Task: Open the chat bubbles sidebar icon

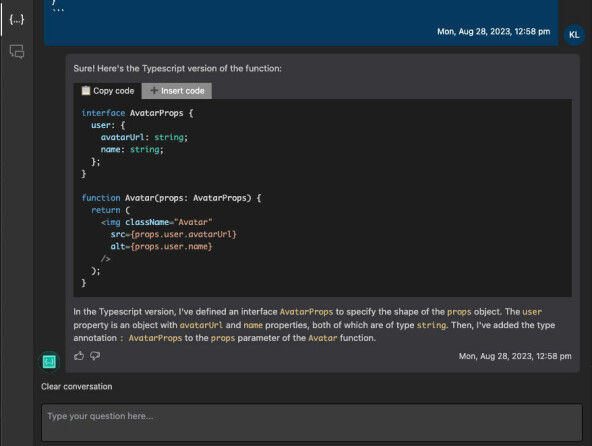Action: pyautogui.click(x=17, y=51)
